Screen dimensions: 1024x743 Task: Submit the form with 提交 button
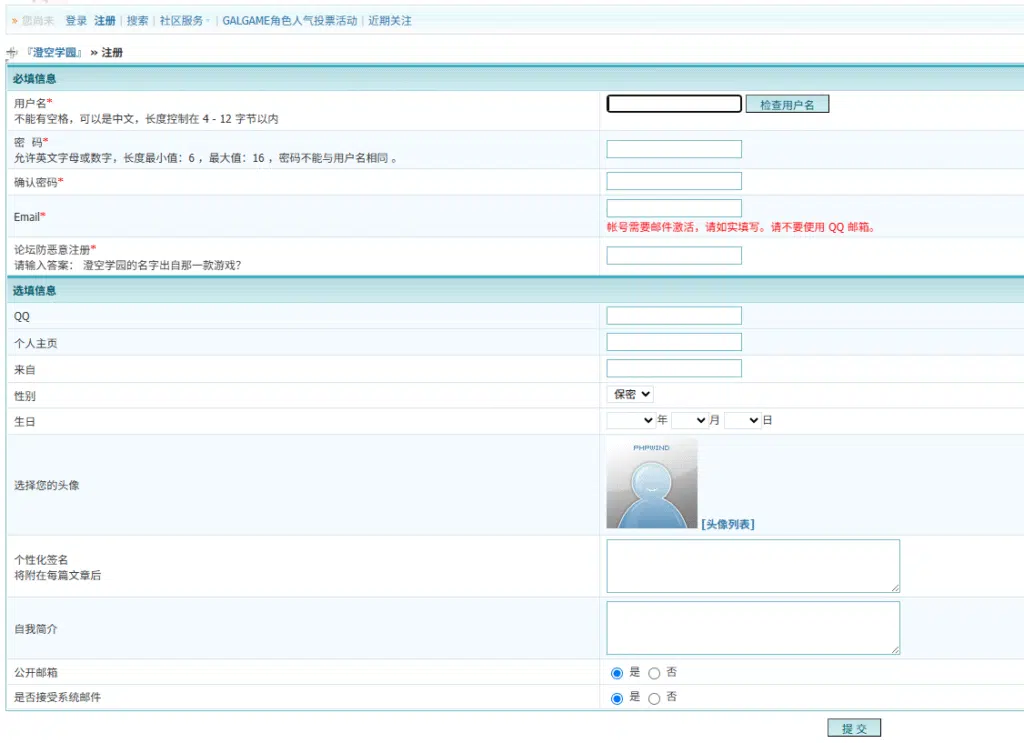pyautogui.click(x=854, y=729)
